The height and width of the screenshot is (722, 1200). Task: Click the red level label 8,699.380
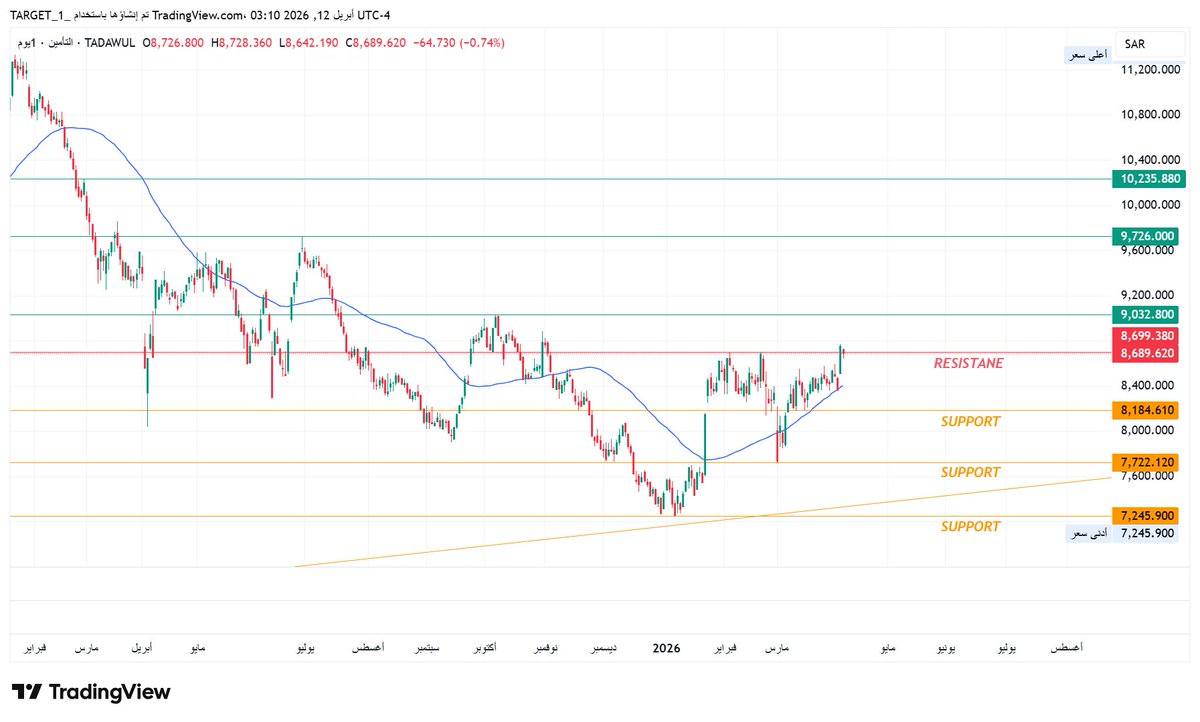(1146, 337)
